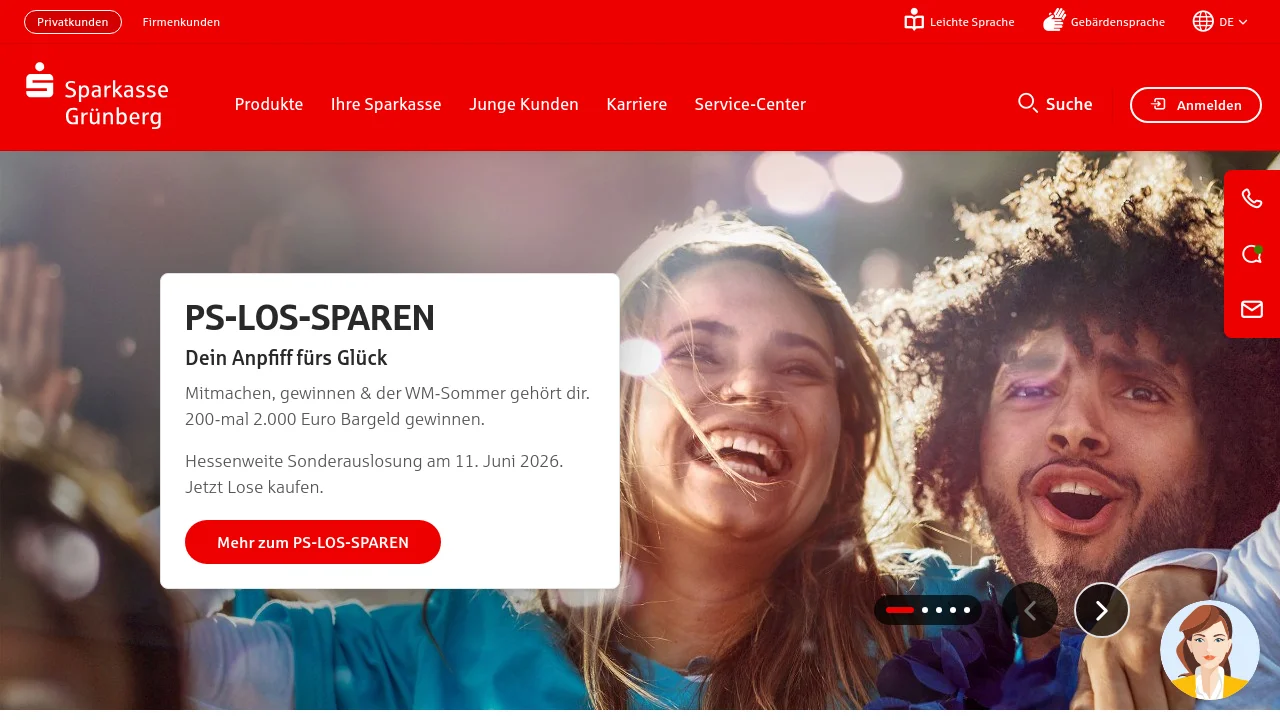
Task: Open the Produkte menu
Action: [x=269, y=104]
